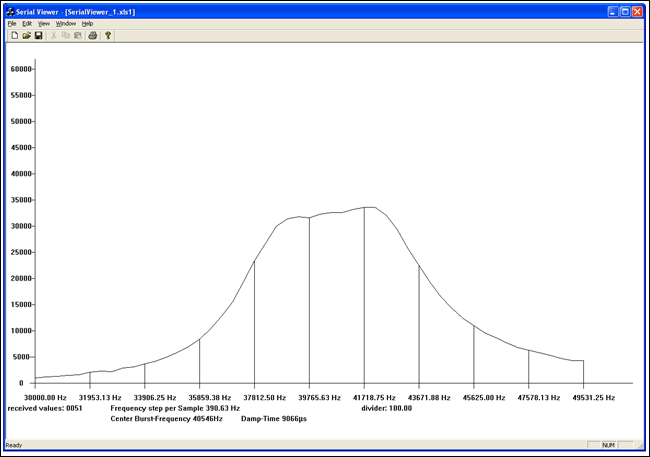
Task: Maximize the Serial Viewer window
Action: 624,11
